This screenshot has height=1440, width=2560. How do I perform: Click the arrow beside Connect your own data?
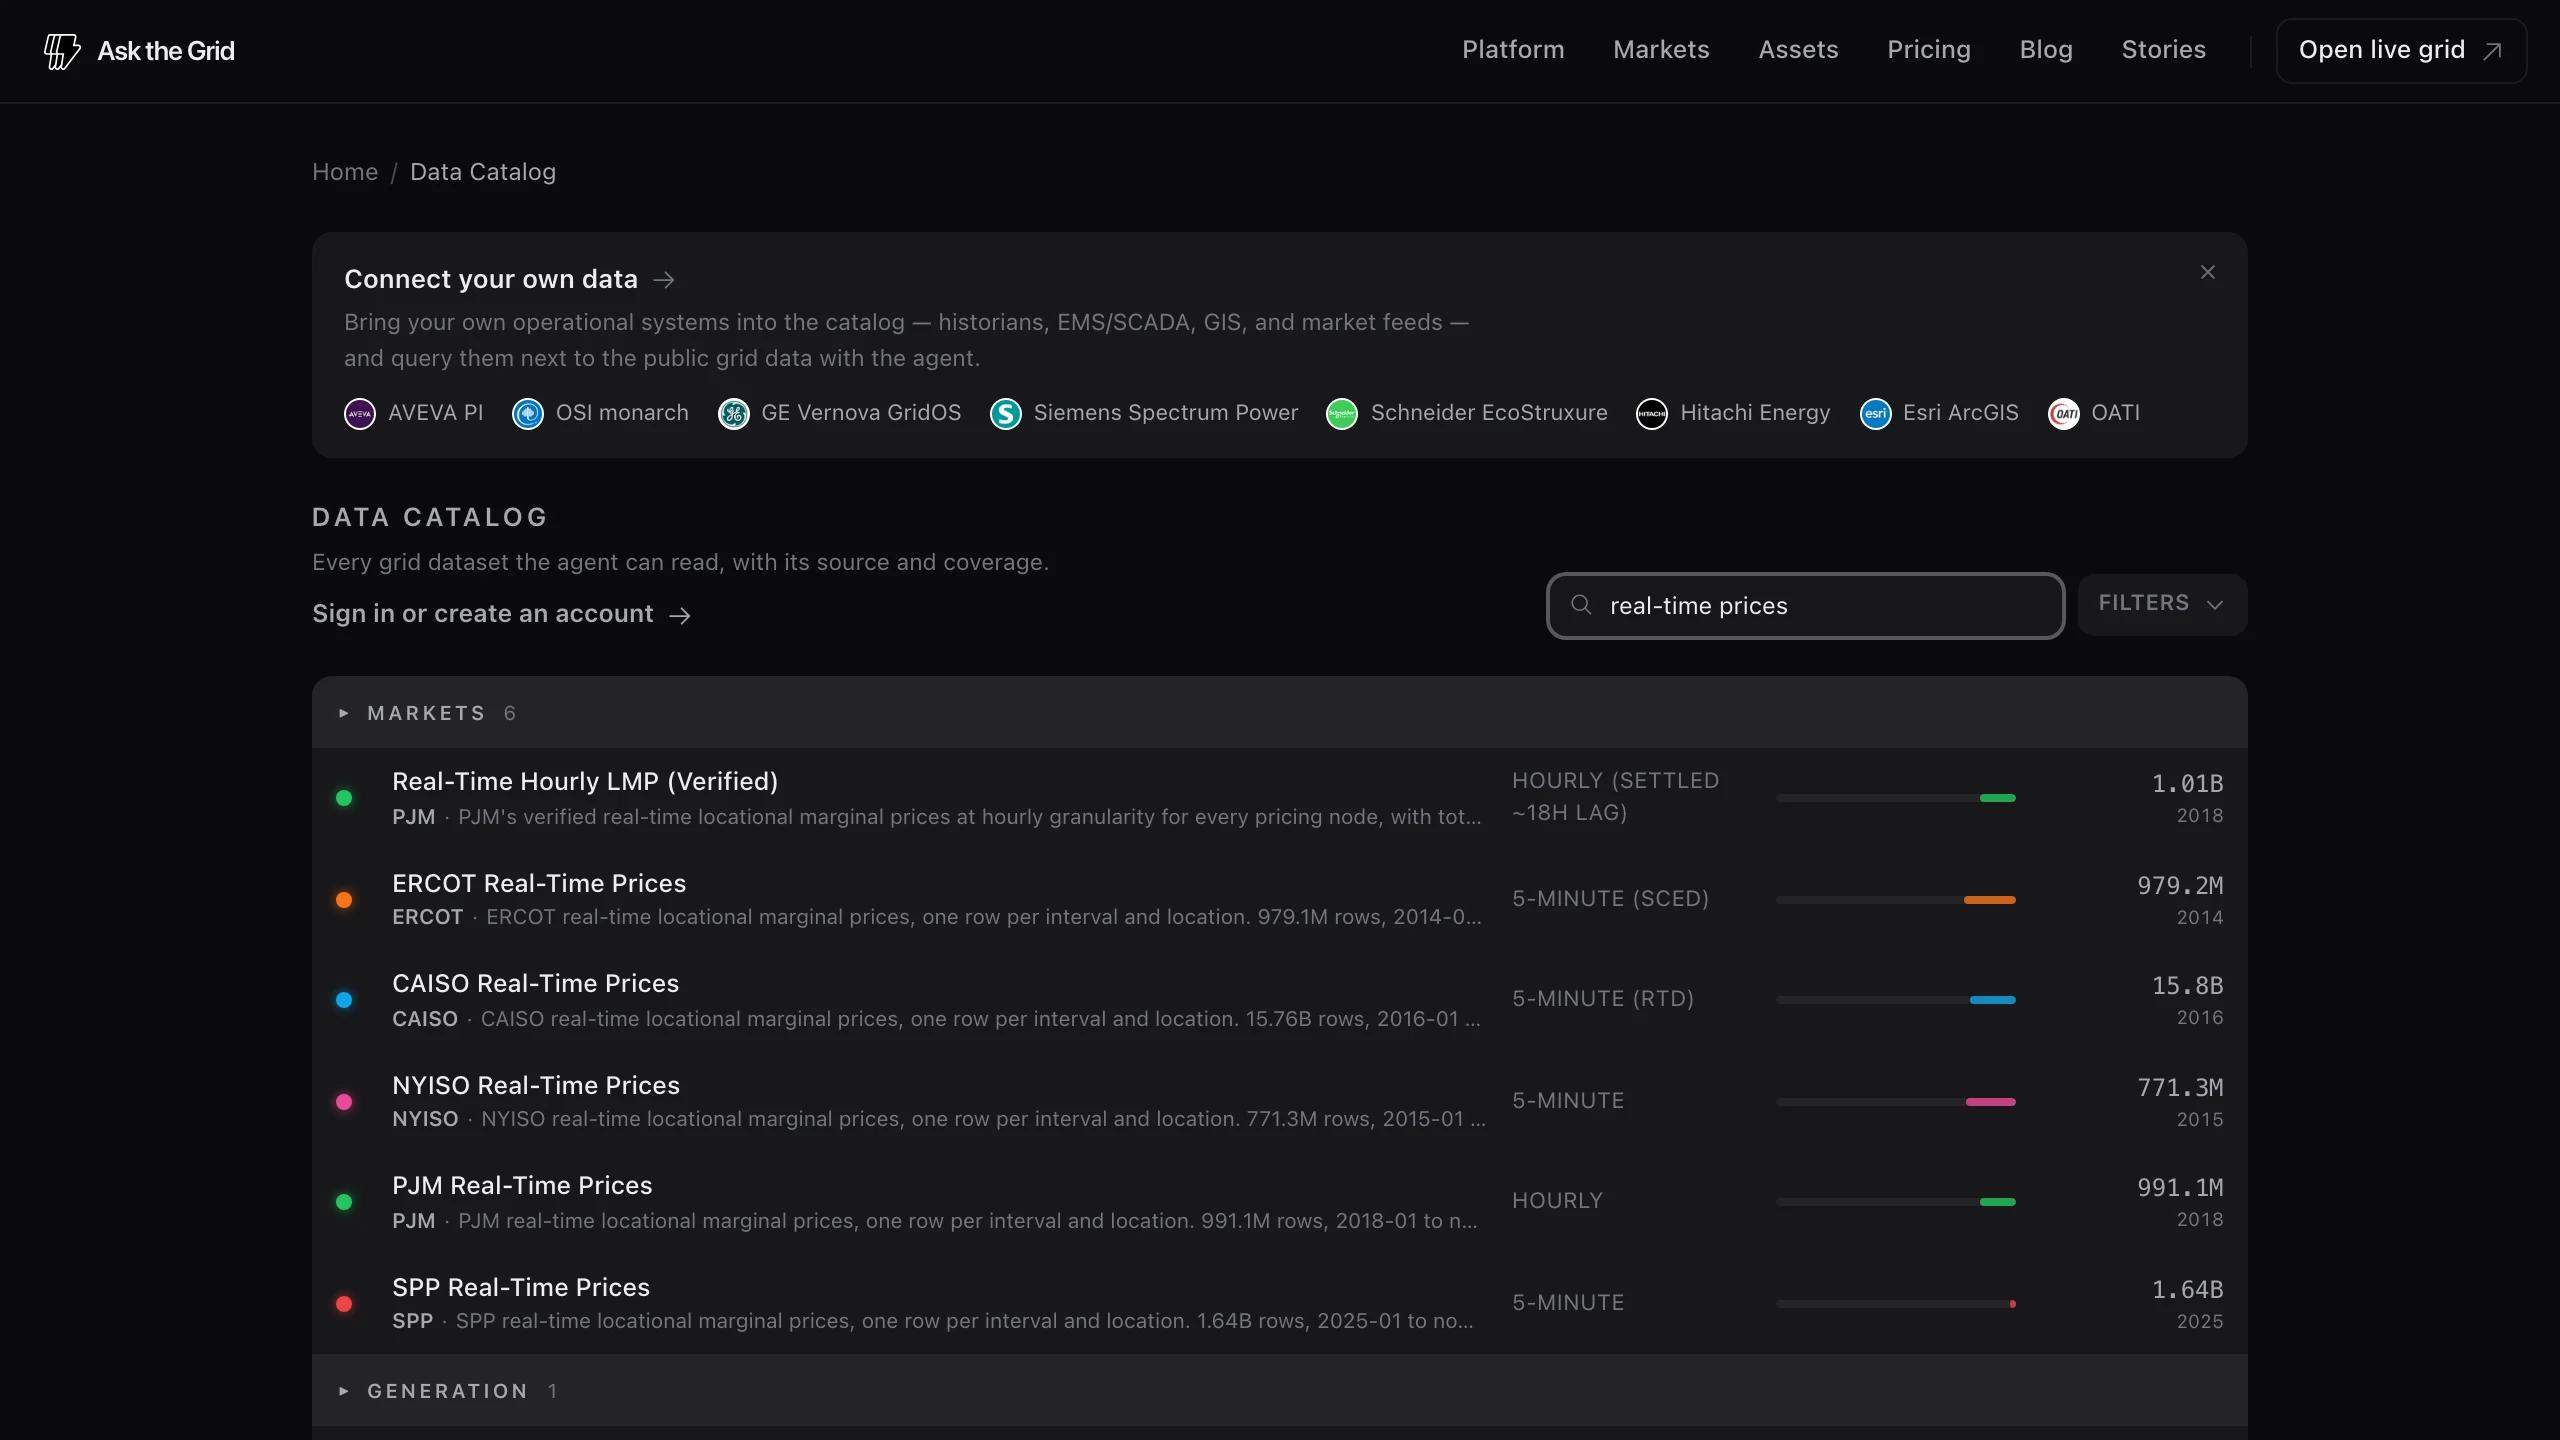[x=664, y=280]
